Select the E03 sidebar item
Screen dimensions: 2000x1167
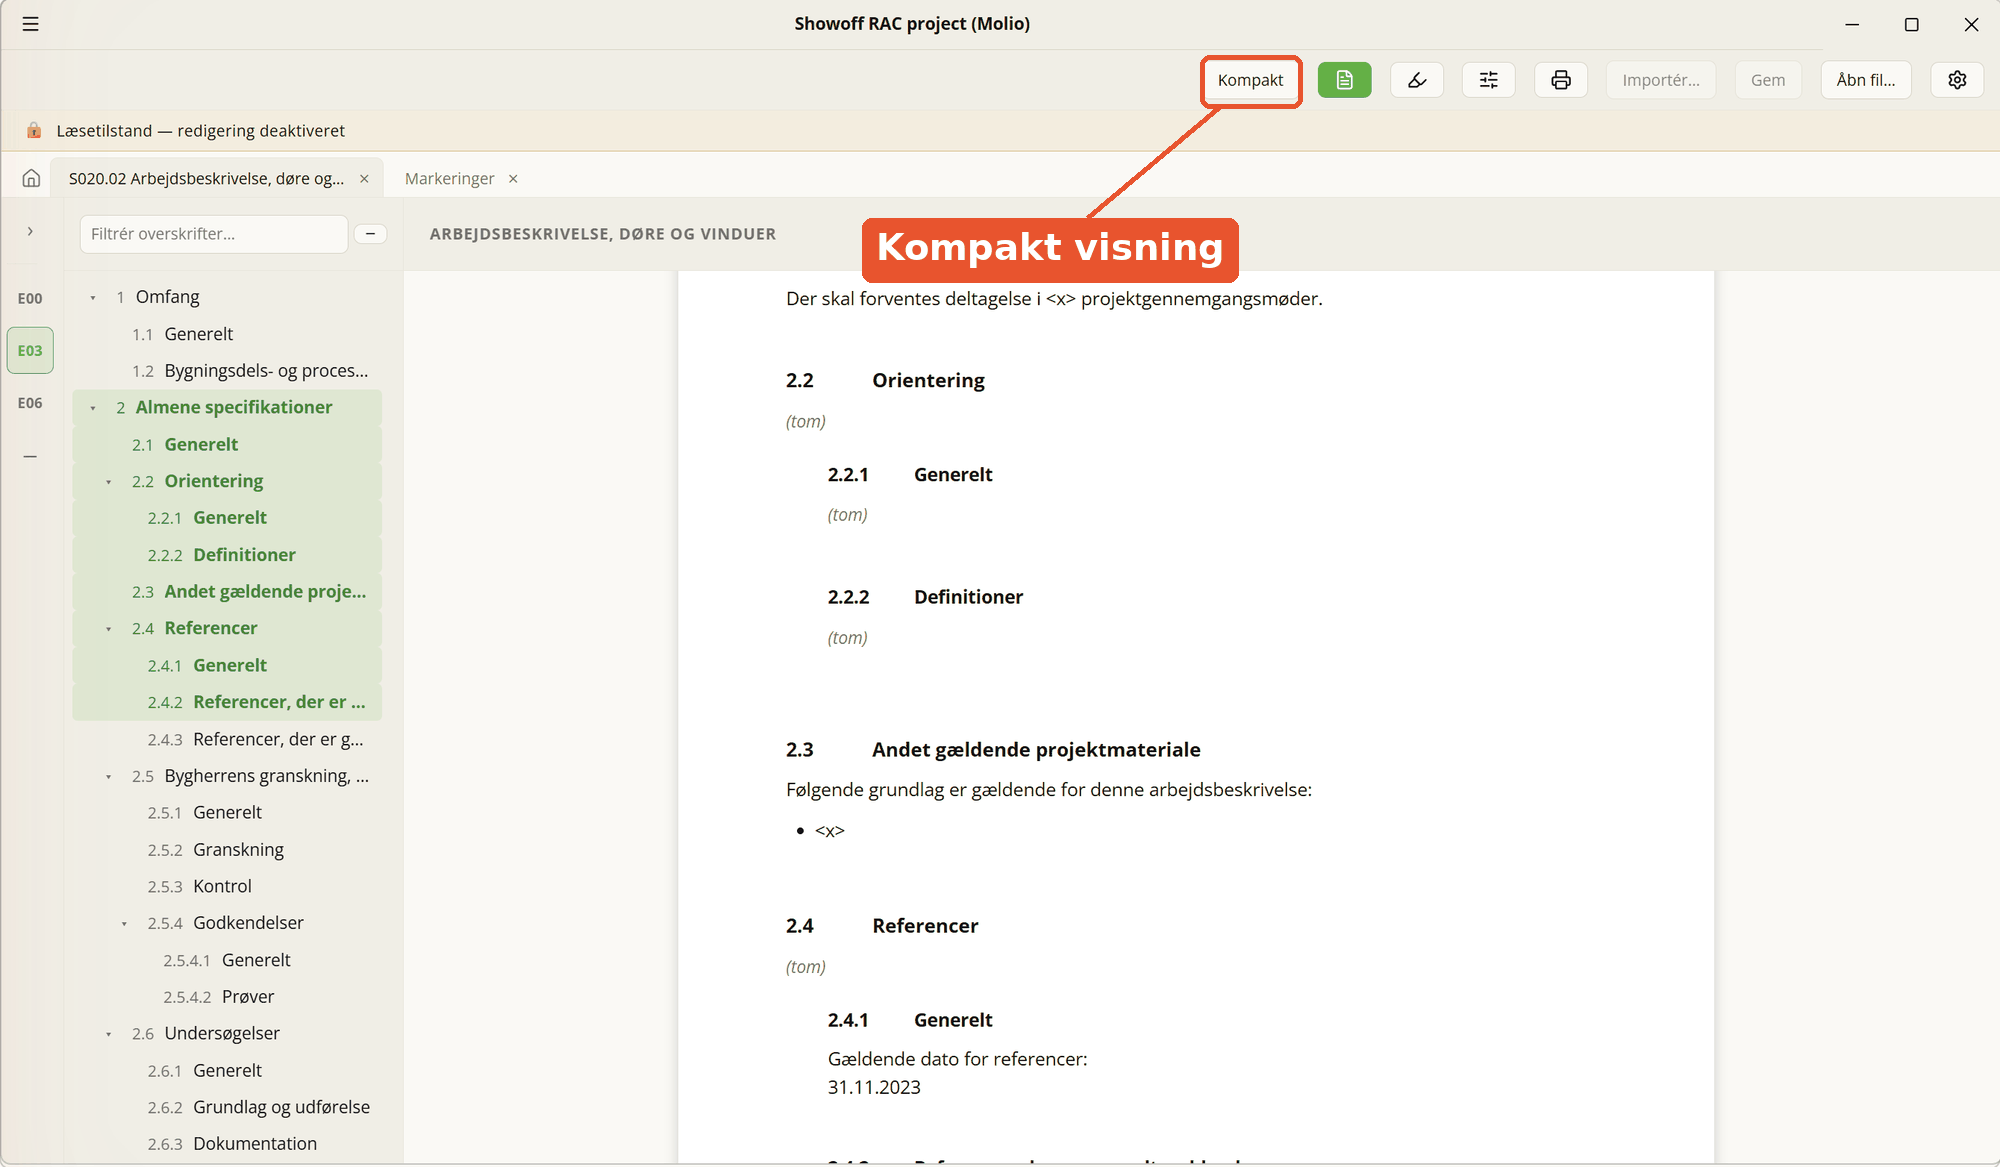coord(30,350)
